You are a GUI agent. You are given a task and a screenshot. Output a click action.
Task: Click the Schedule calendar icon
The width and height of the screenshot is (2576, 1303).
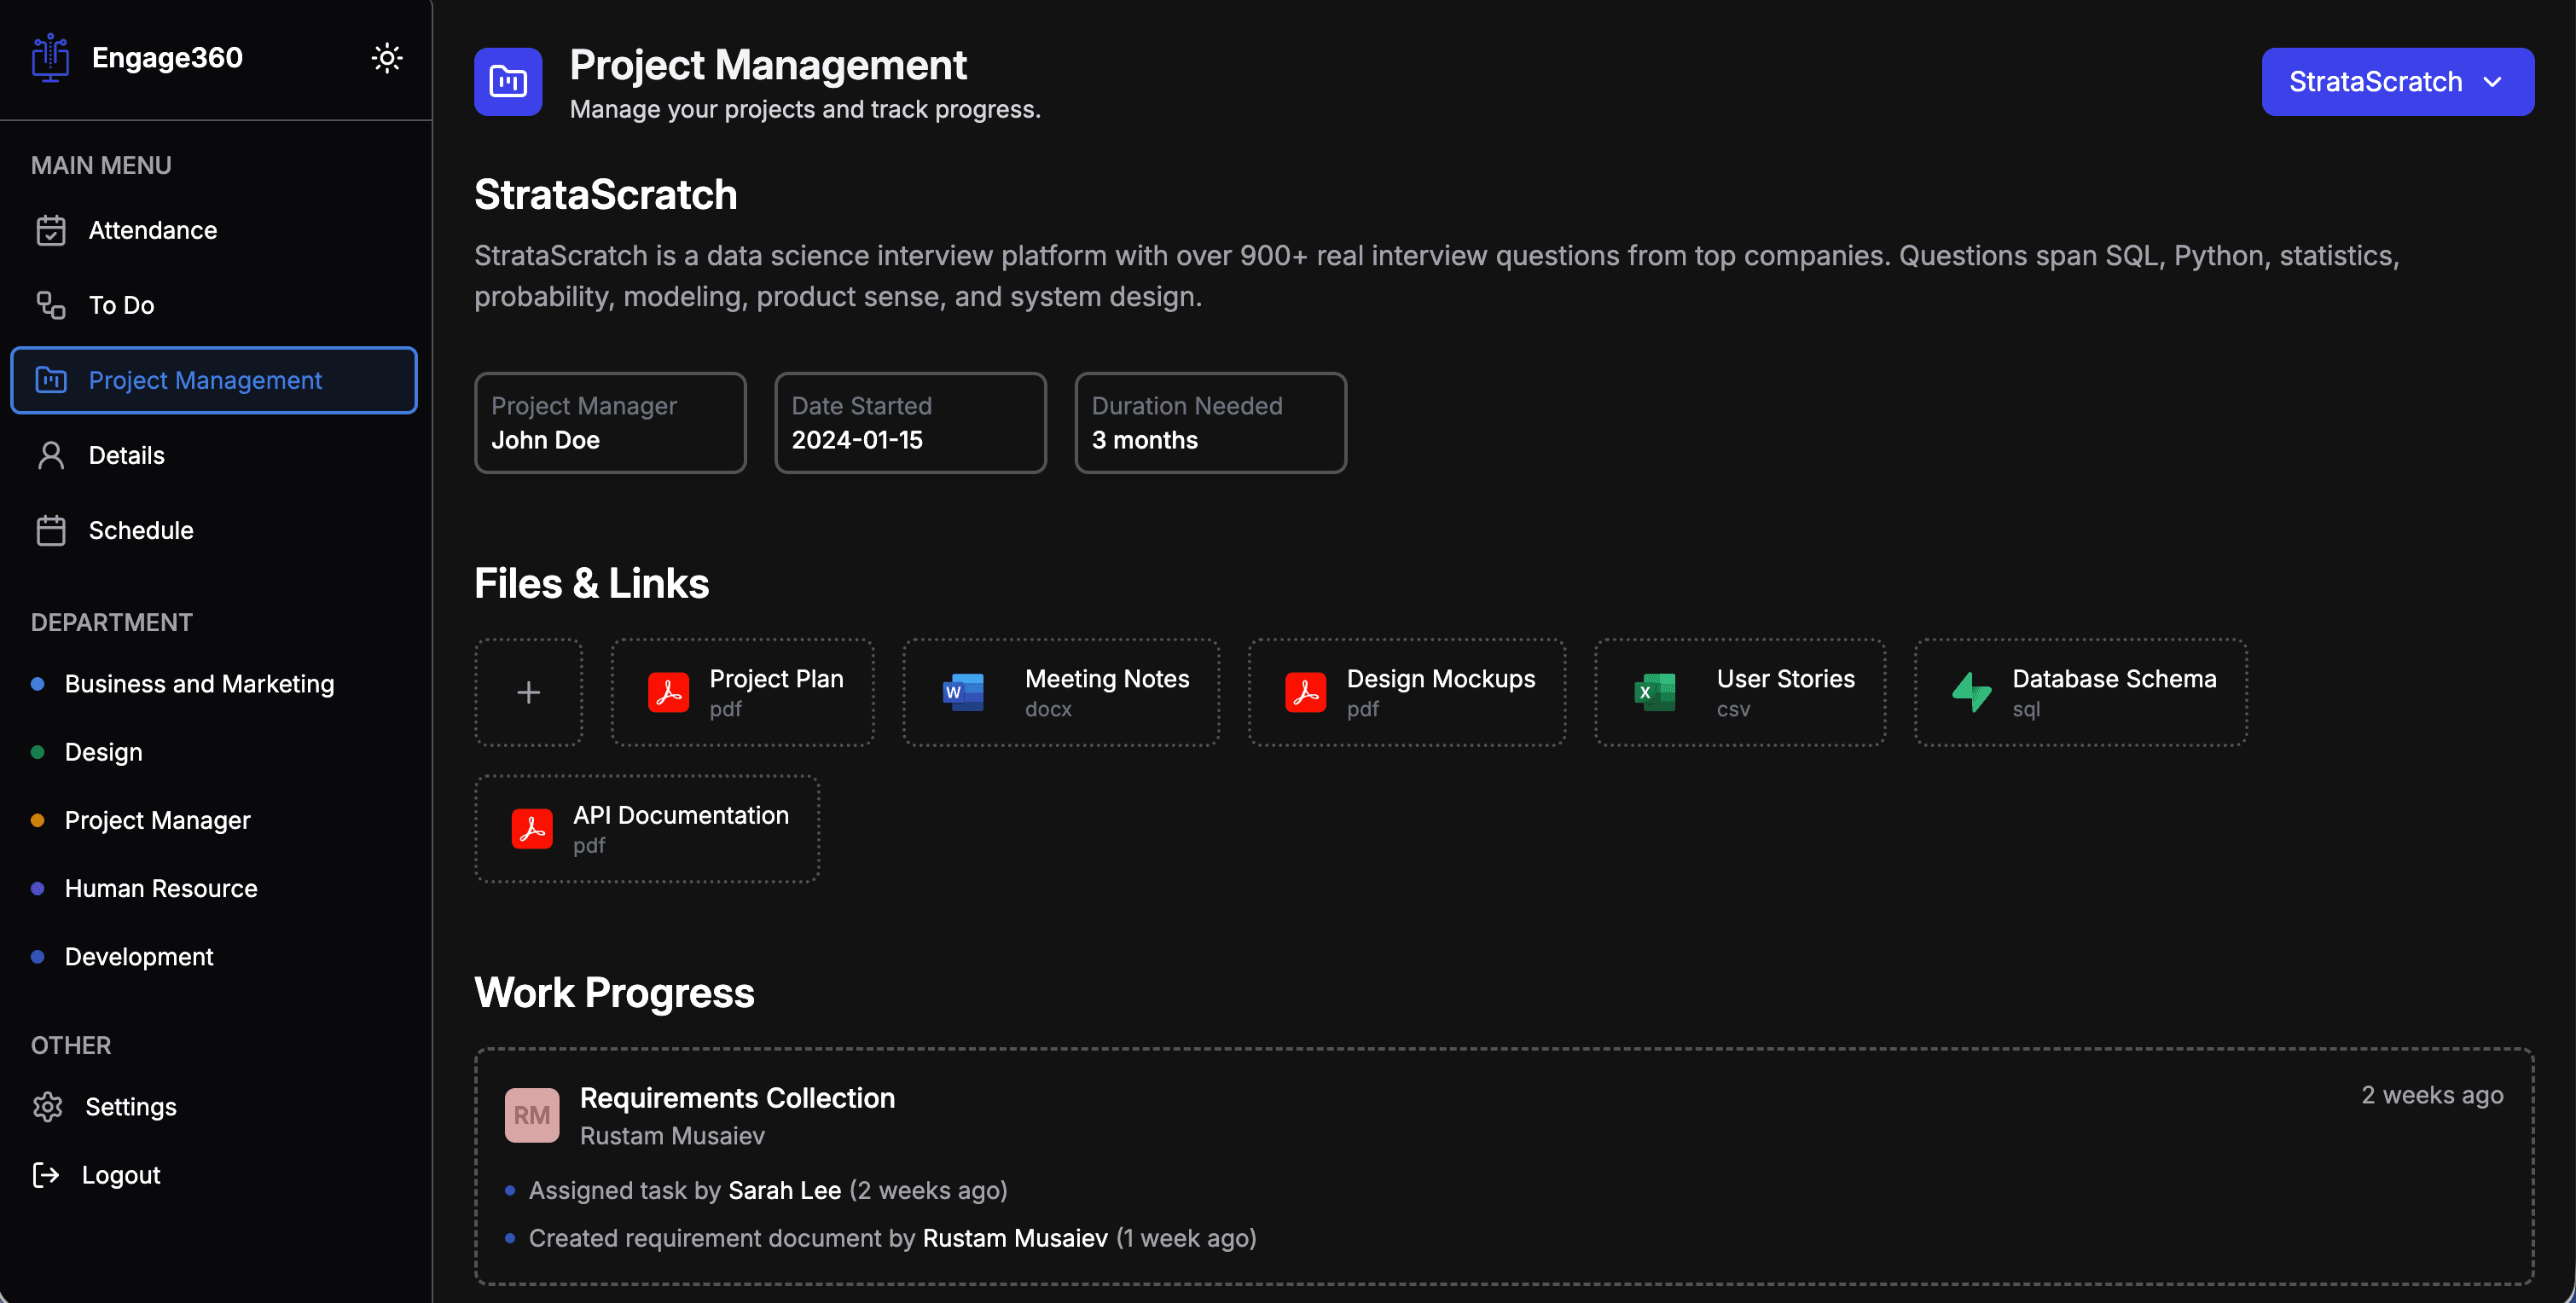pos(51,530)
